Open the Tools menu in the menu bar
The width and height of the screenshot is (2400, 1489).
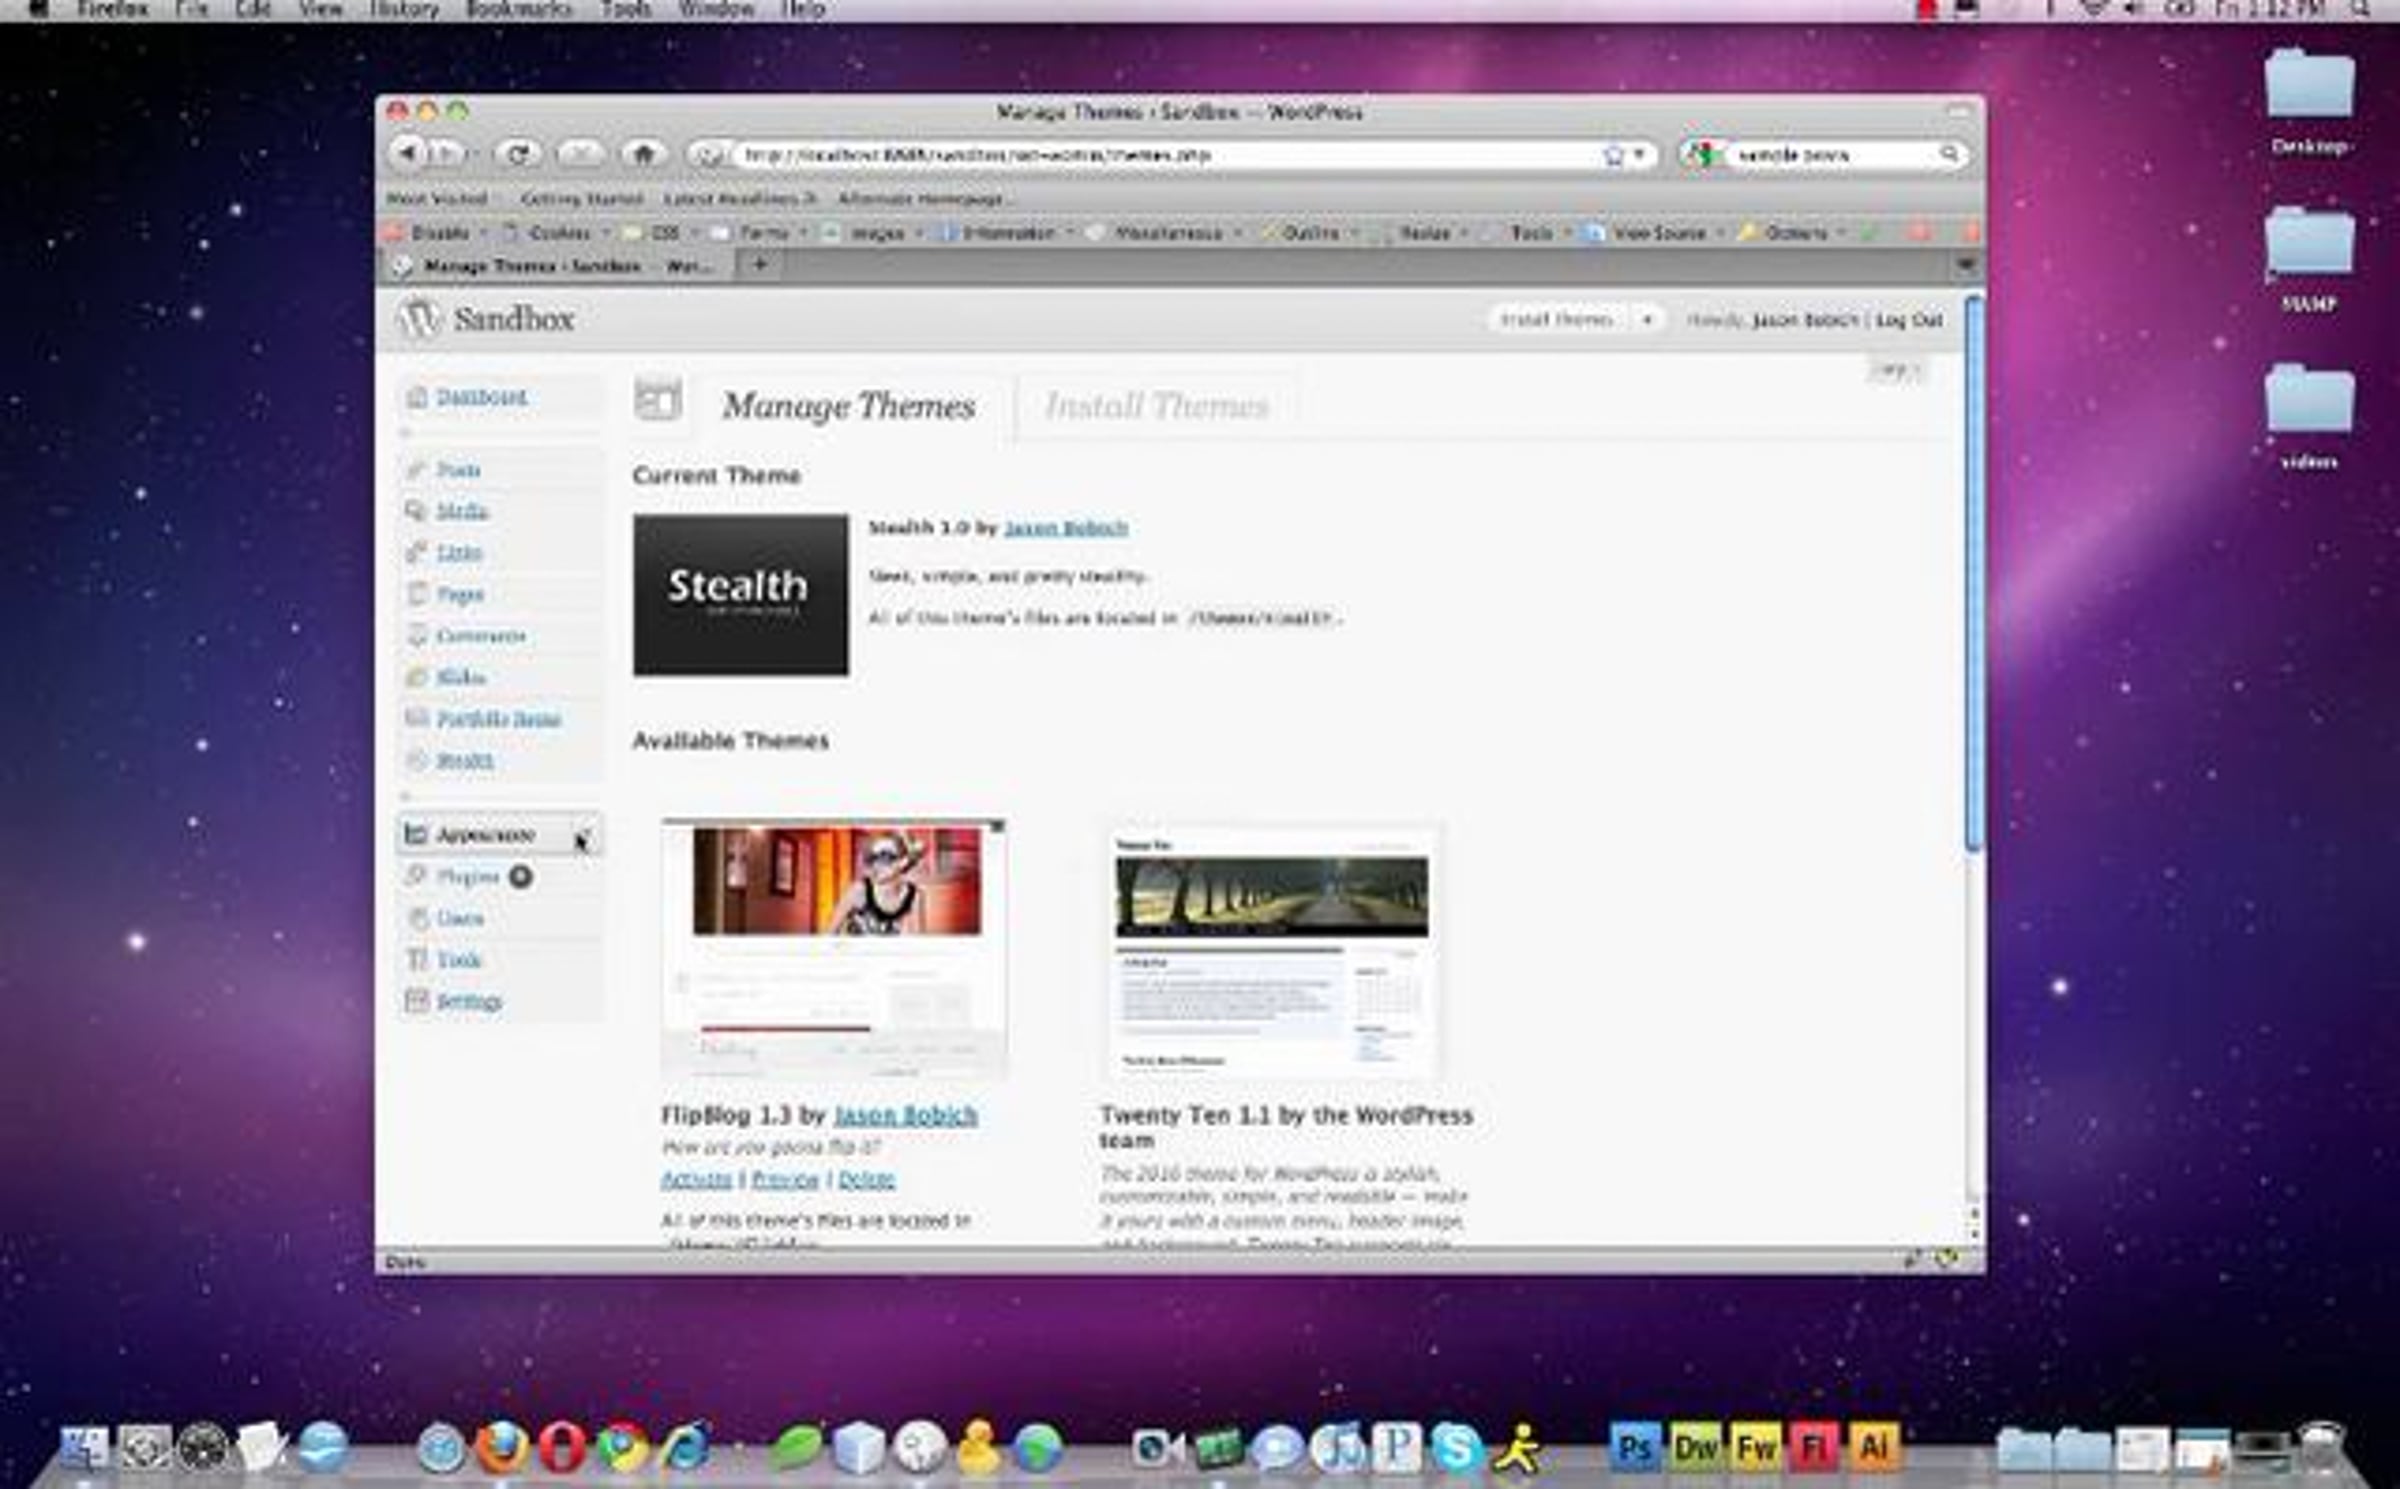[x=625, y=10]
